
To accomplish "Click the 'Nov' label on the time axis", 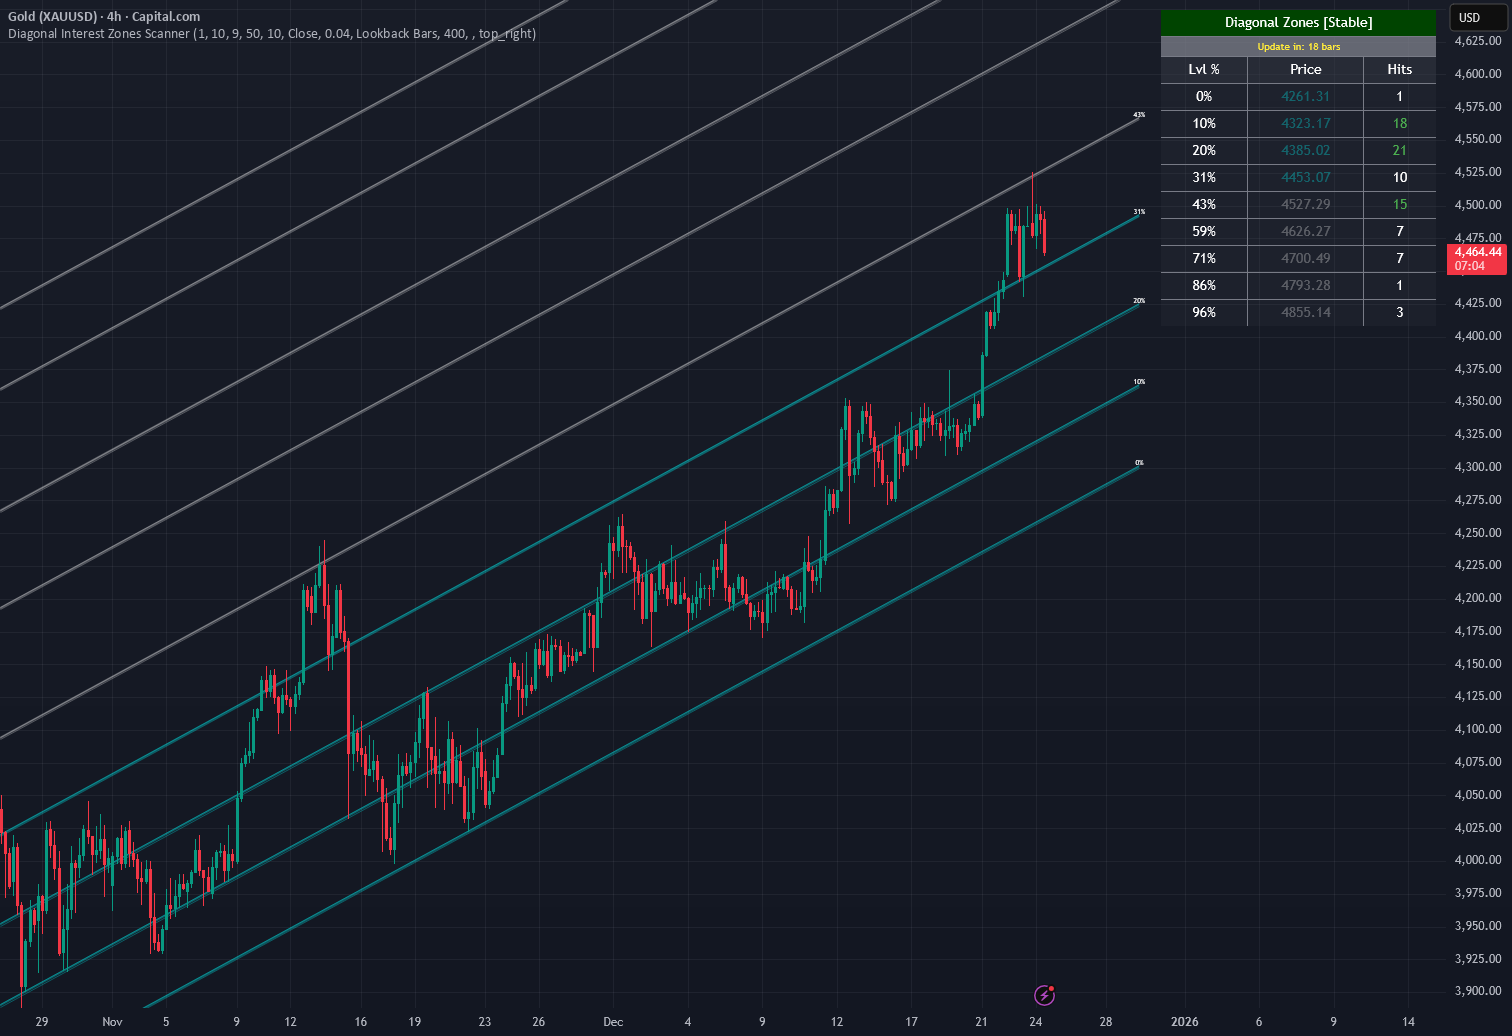I will click(x=112, y=1022).
